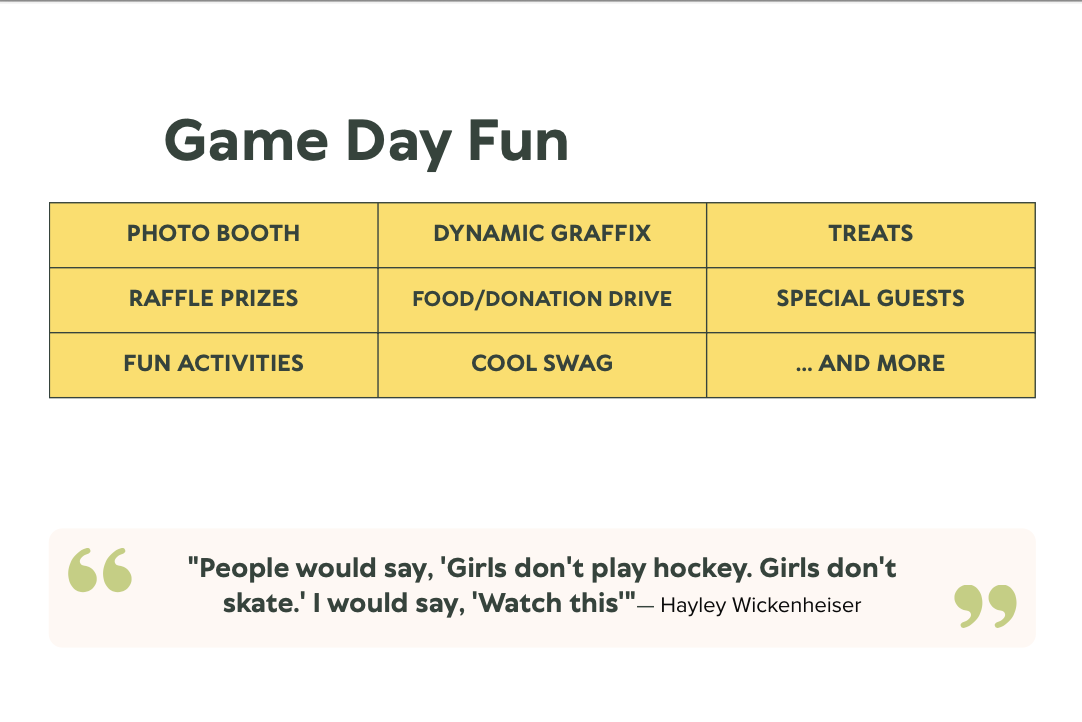Click the SPECIAL GUESTS table cell
The width and height of the screenshot is (1082, 722).
click(x=870, y=299)
